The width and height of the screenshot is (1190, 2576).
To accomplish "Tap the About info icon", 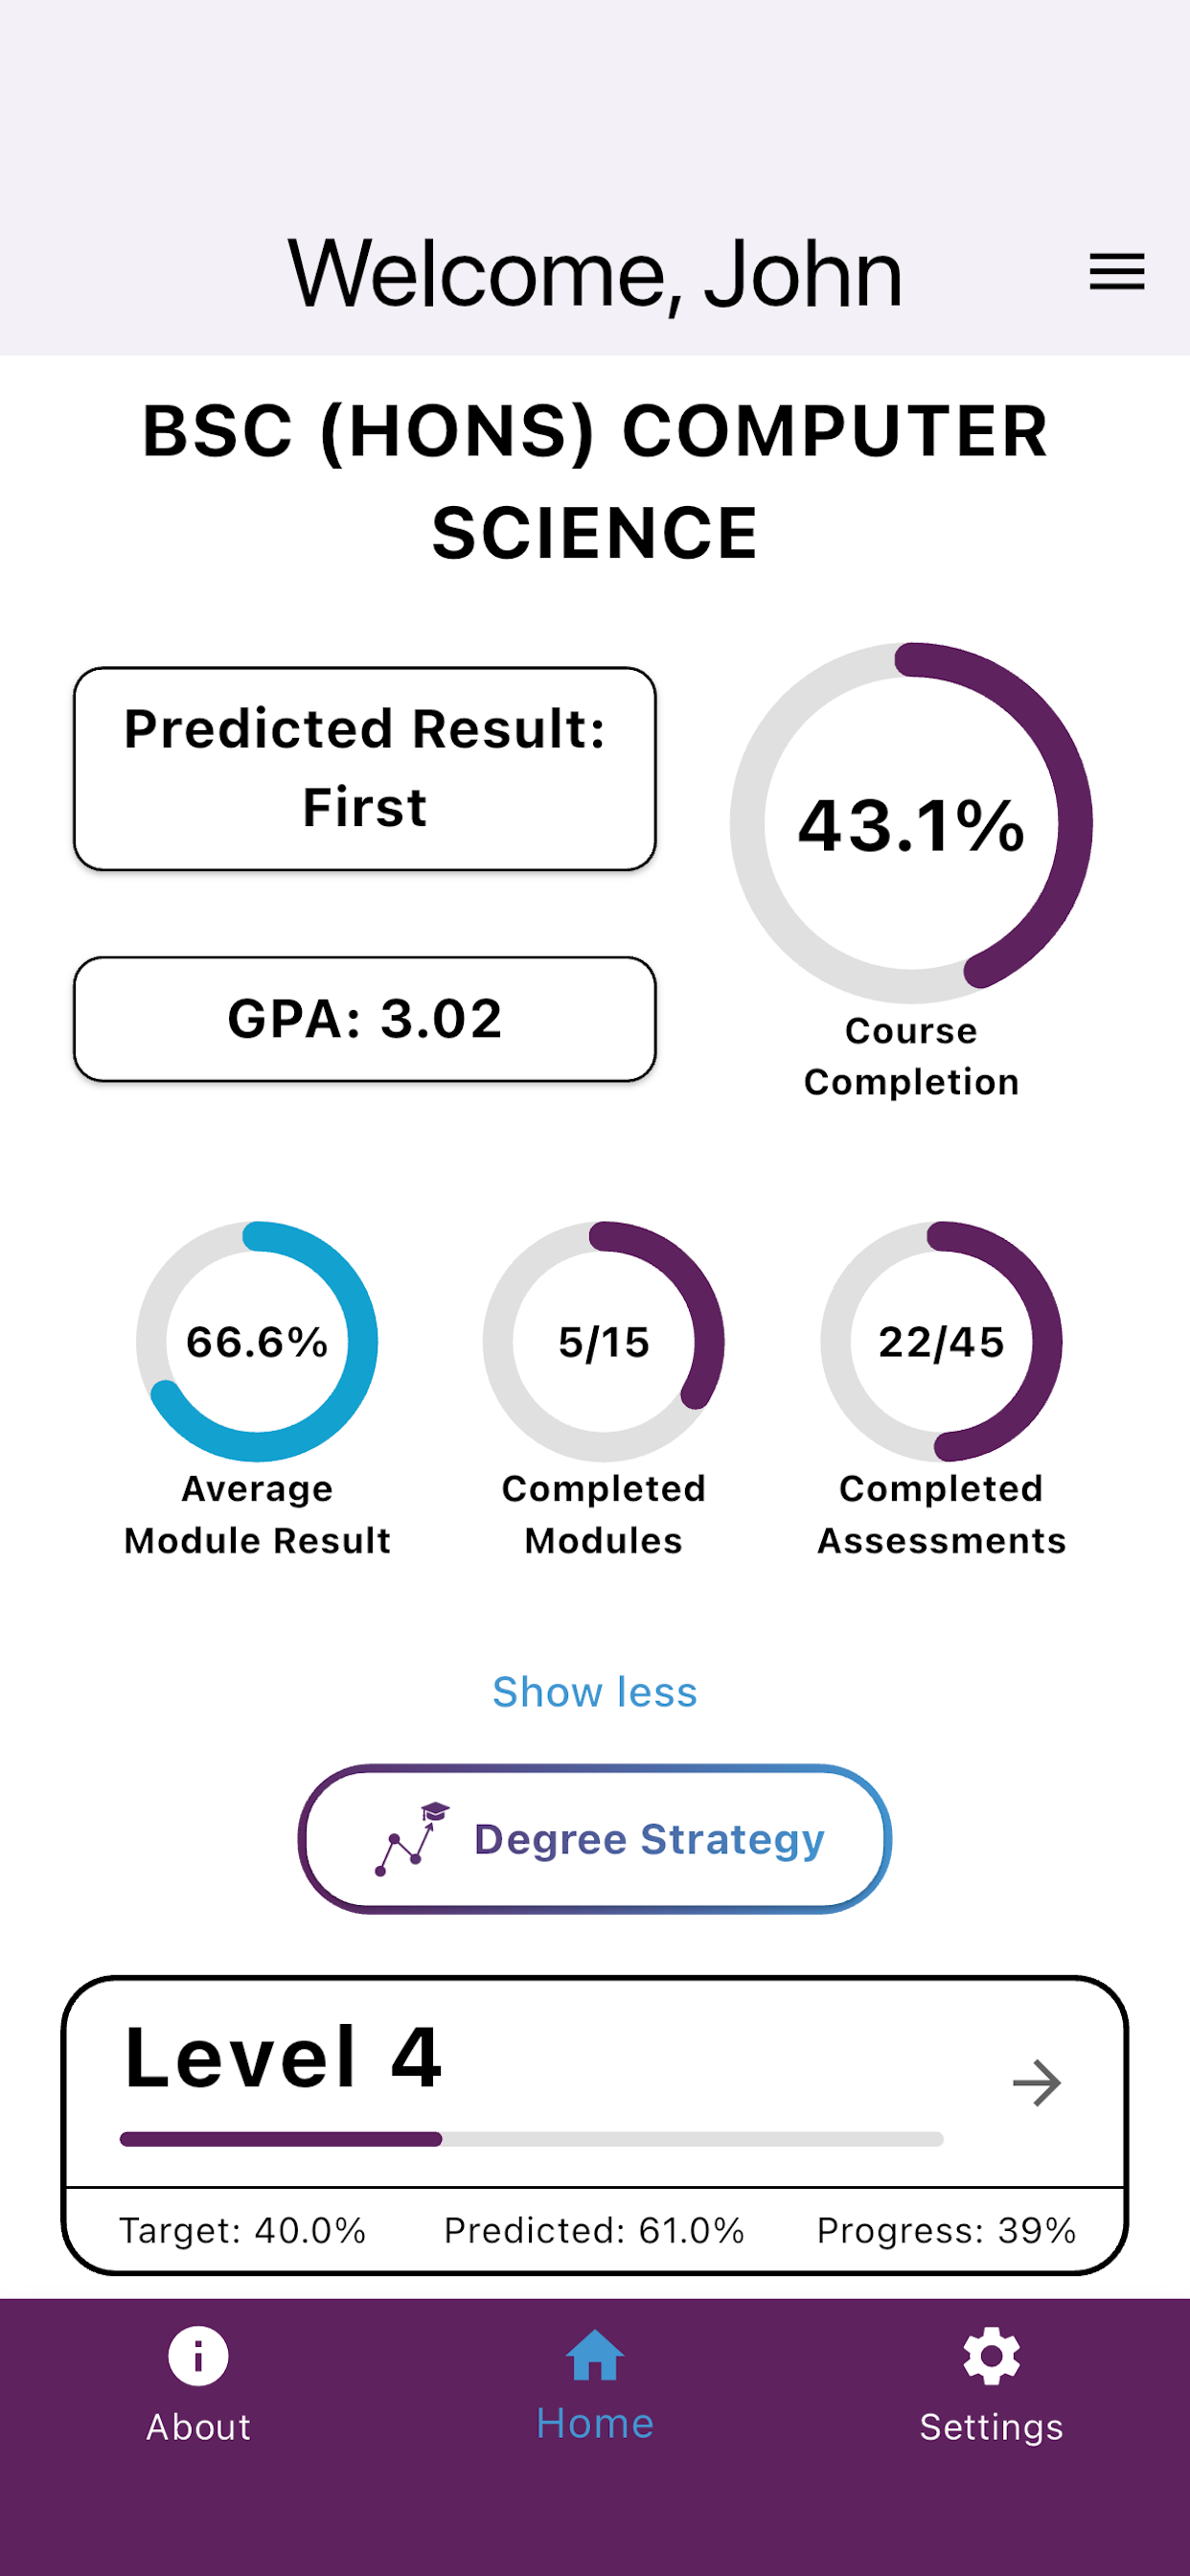I will pyautogui.click(x=198, y=2356).
